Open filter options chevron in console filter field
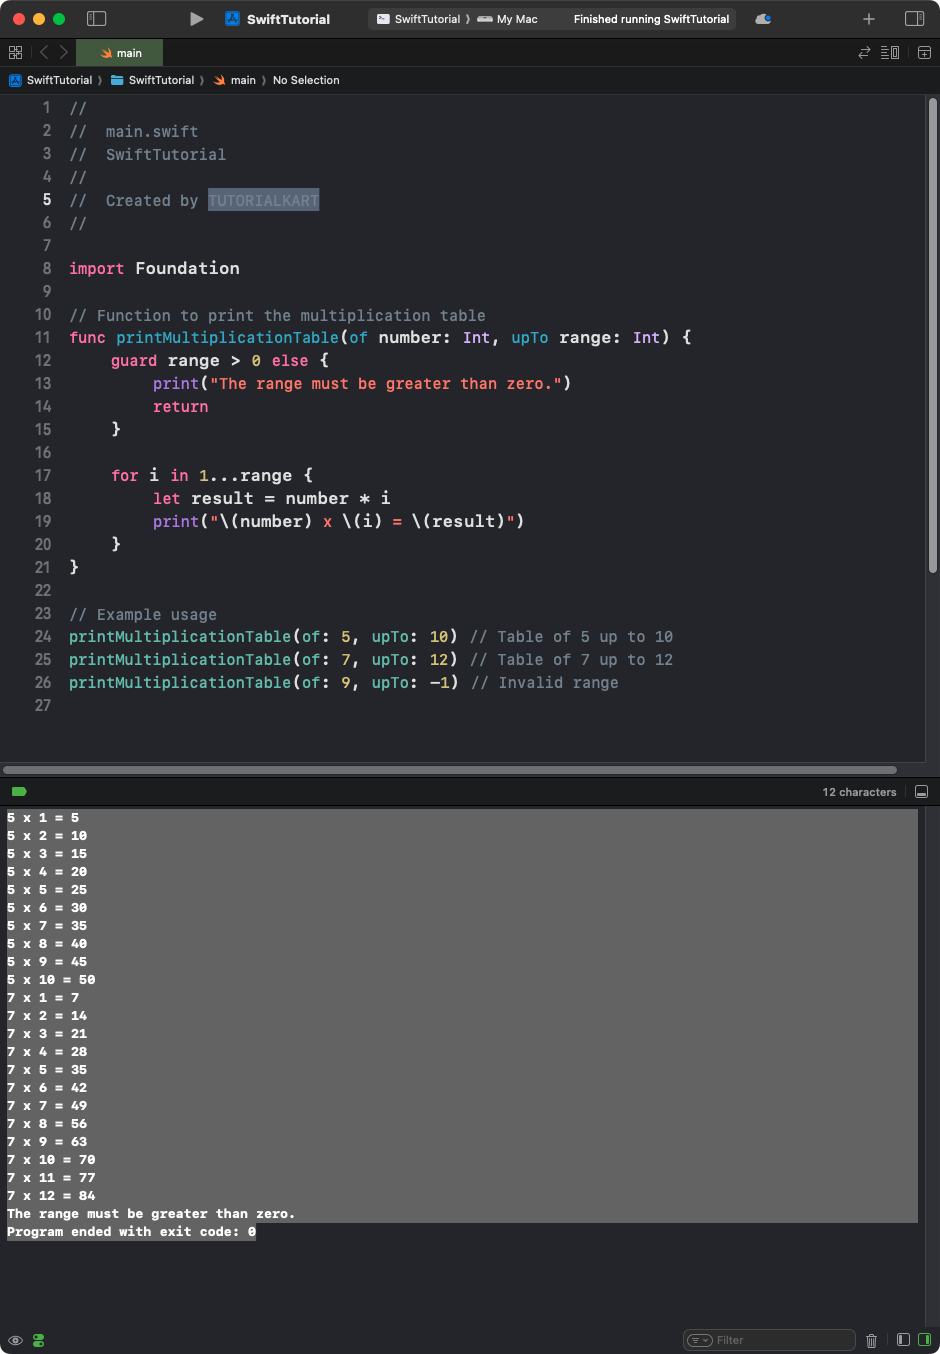 pyautogui.click(x=702, y=1339)
